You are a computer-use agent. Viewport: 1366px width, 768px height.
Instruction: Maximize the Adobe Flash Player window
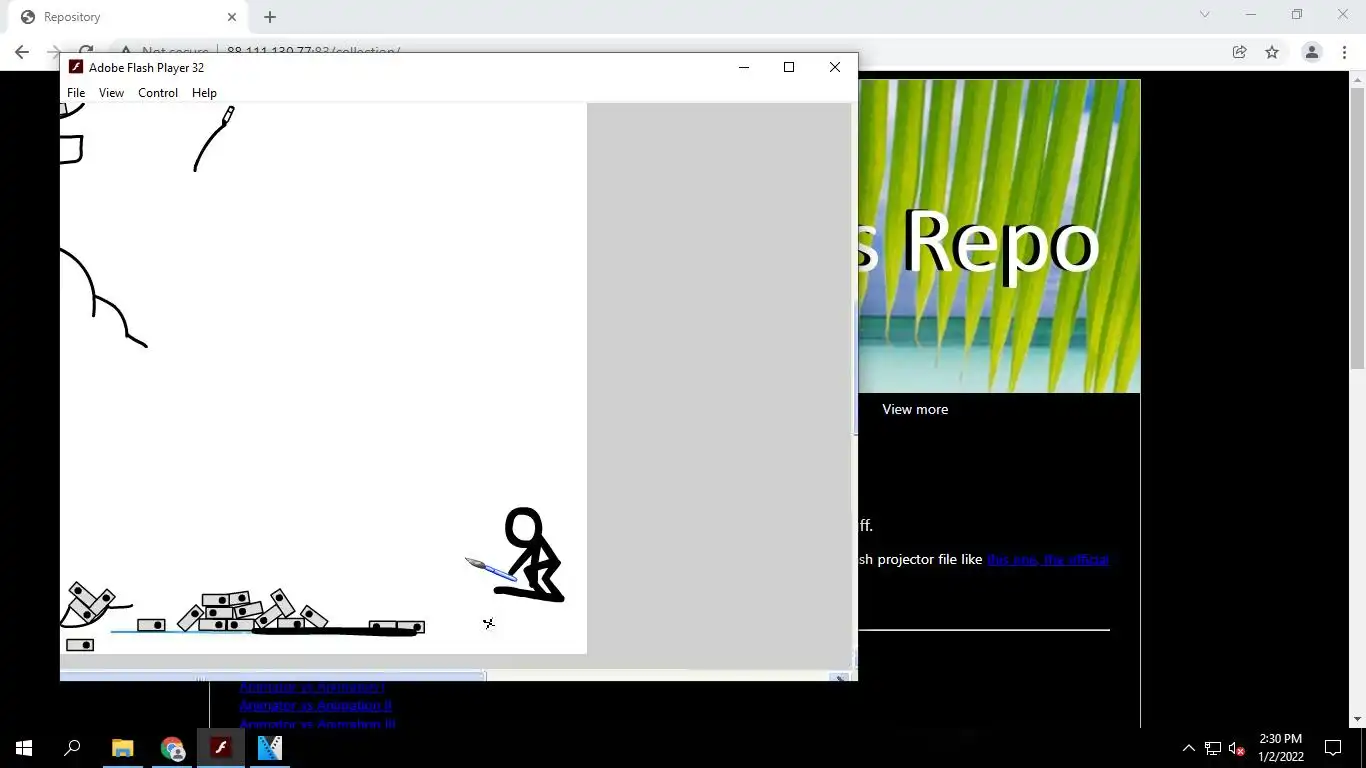coord(789,67)
